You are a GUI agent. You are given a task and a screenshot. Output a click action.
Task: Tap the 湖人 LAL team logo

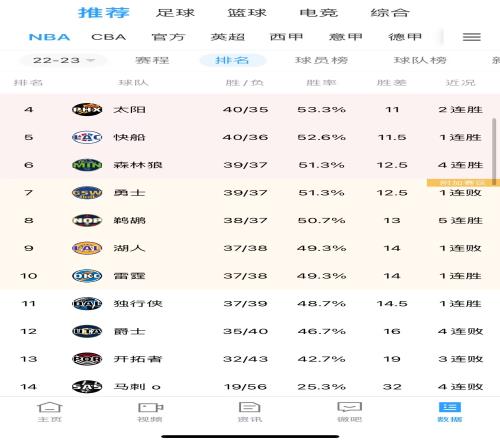point(87,248)
